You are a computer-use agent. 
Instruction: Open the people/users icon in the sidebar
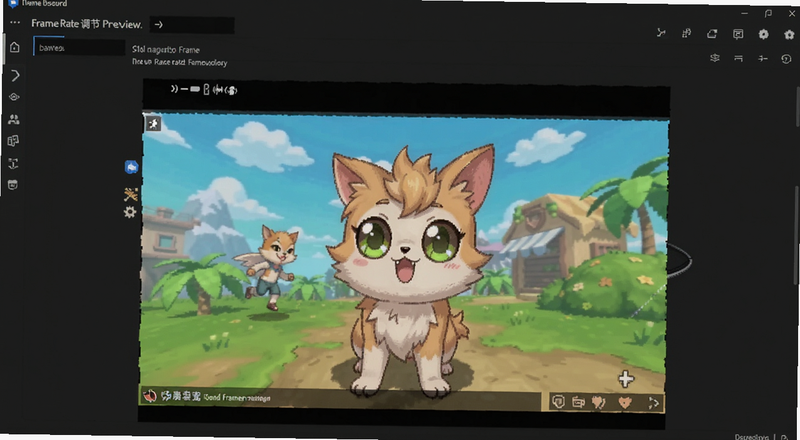14,119
